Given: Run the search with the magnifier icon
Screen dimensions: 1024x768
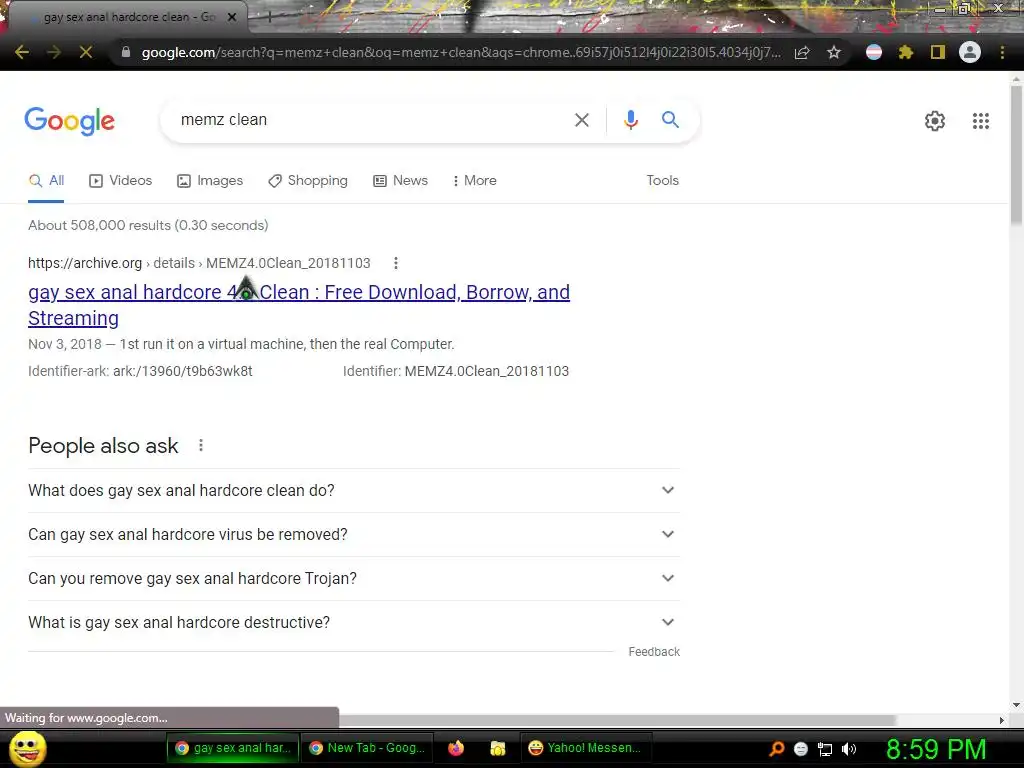Looking at the screenshot, I should (670, 120).
